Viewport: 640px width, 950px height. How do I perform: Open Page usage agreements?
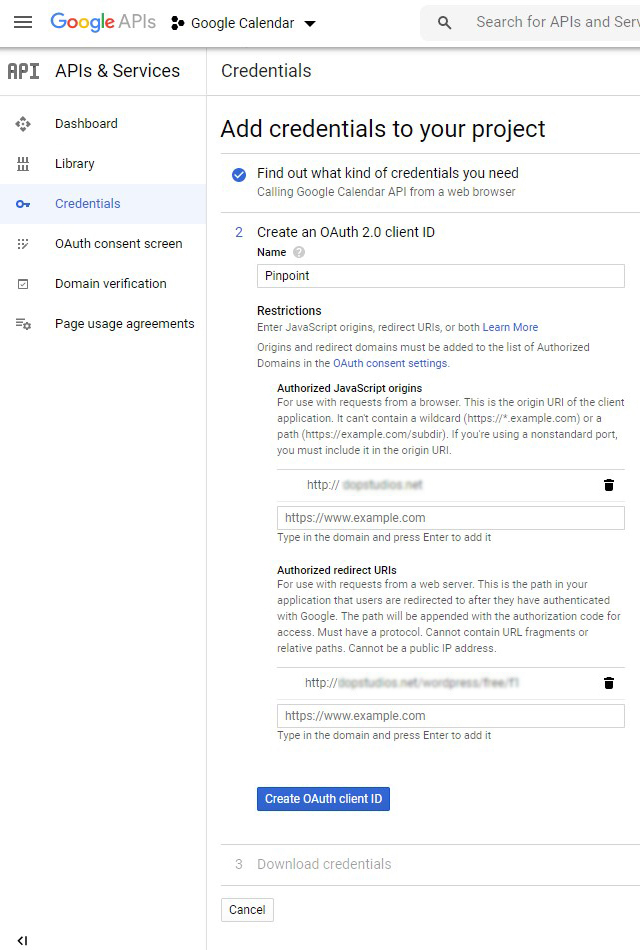[x=124, y=324]
